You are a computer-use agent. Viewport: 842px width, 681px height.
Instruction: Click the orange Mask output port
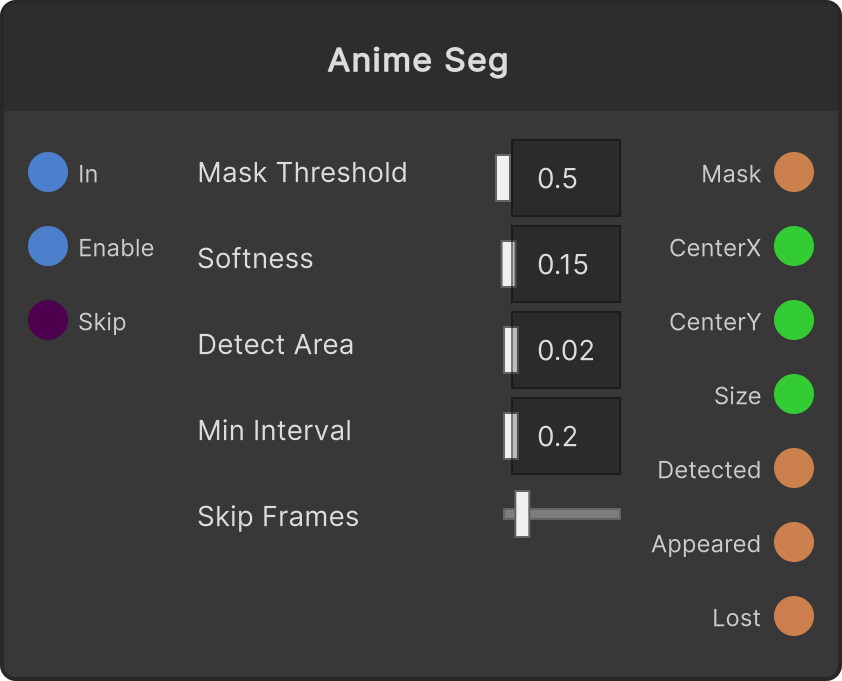point(794,172)
